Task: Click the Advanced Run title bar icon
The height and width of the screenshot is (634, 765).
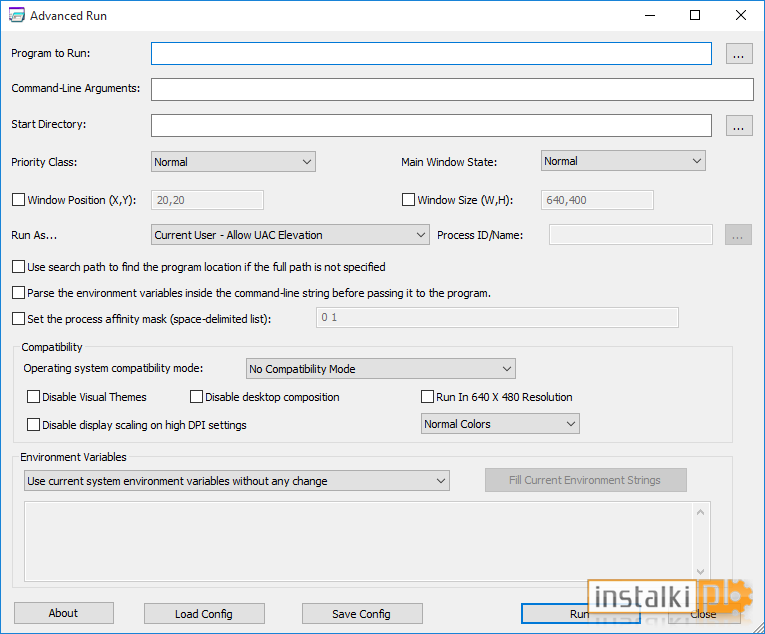Action: coord(17,15)
